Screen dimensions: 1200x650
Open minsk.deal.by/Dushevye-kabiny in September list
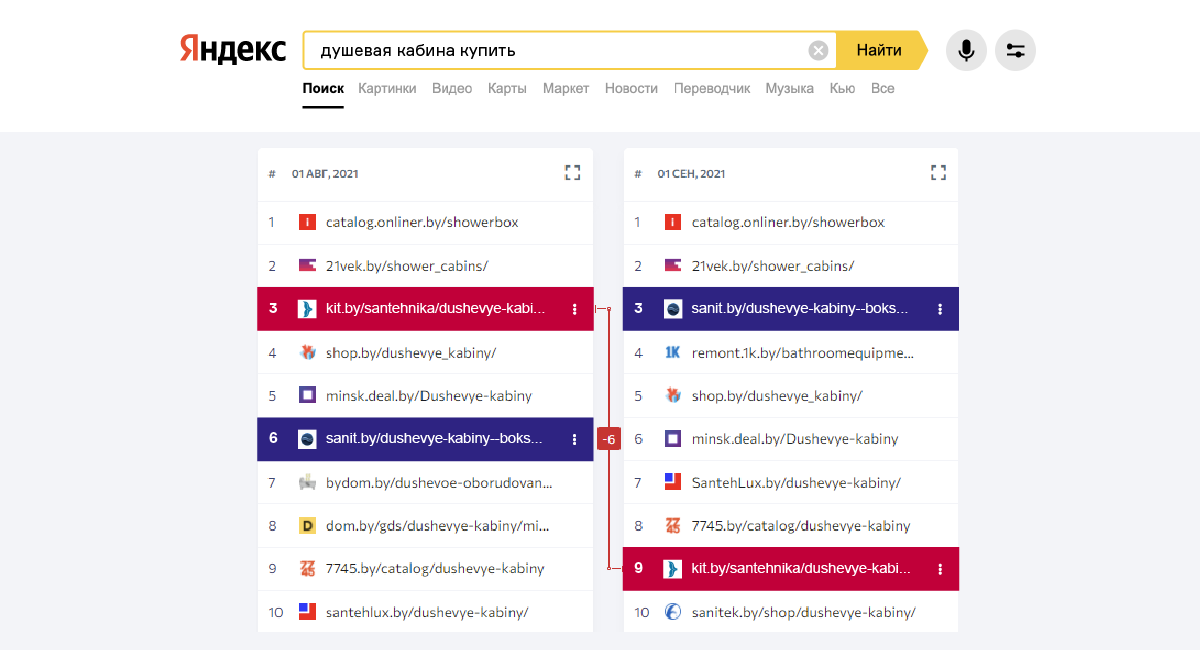pos(795,439)
